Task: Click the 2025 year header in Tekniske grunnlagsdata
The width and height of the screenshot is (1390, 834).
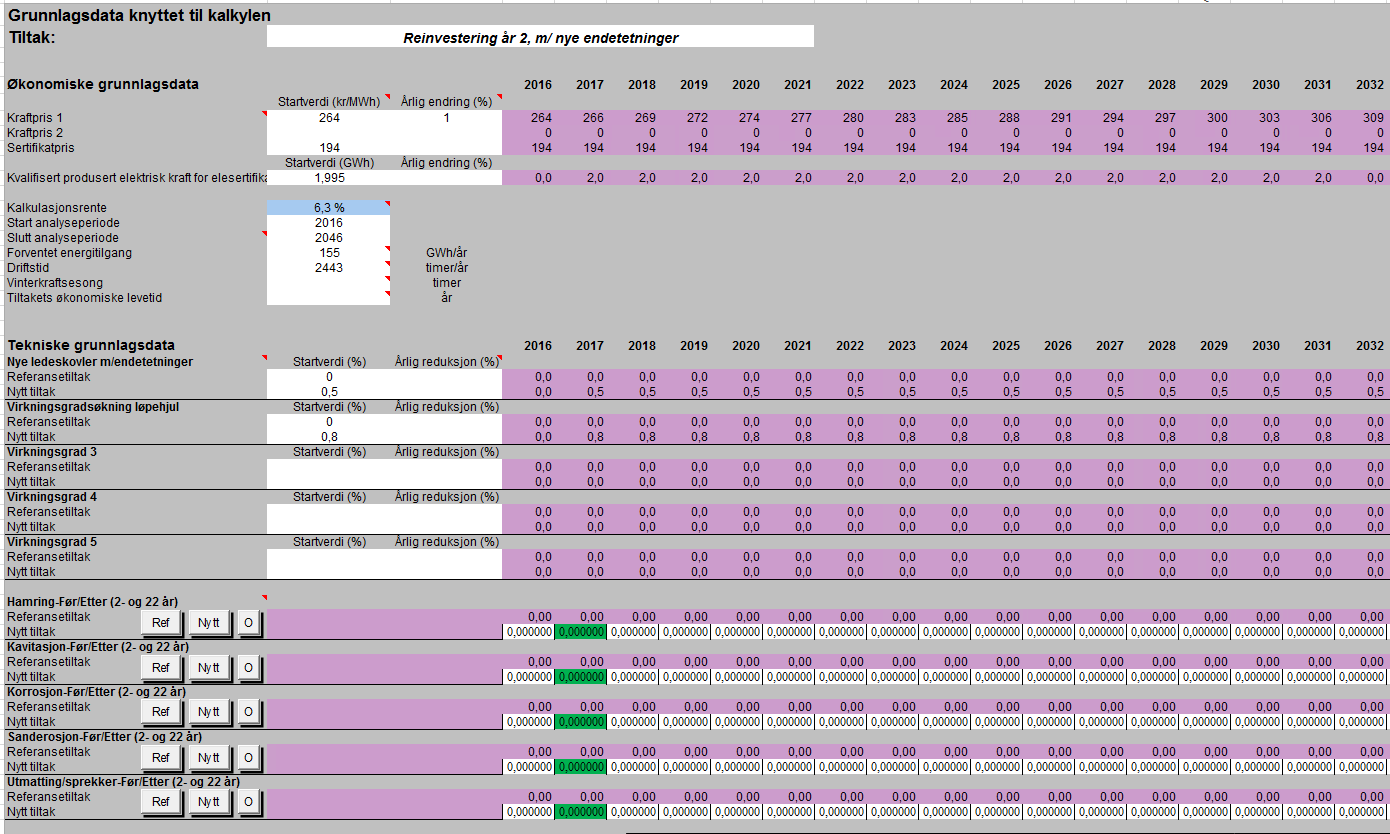Action: click(x=1006, y=346)
